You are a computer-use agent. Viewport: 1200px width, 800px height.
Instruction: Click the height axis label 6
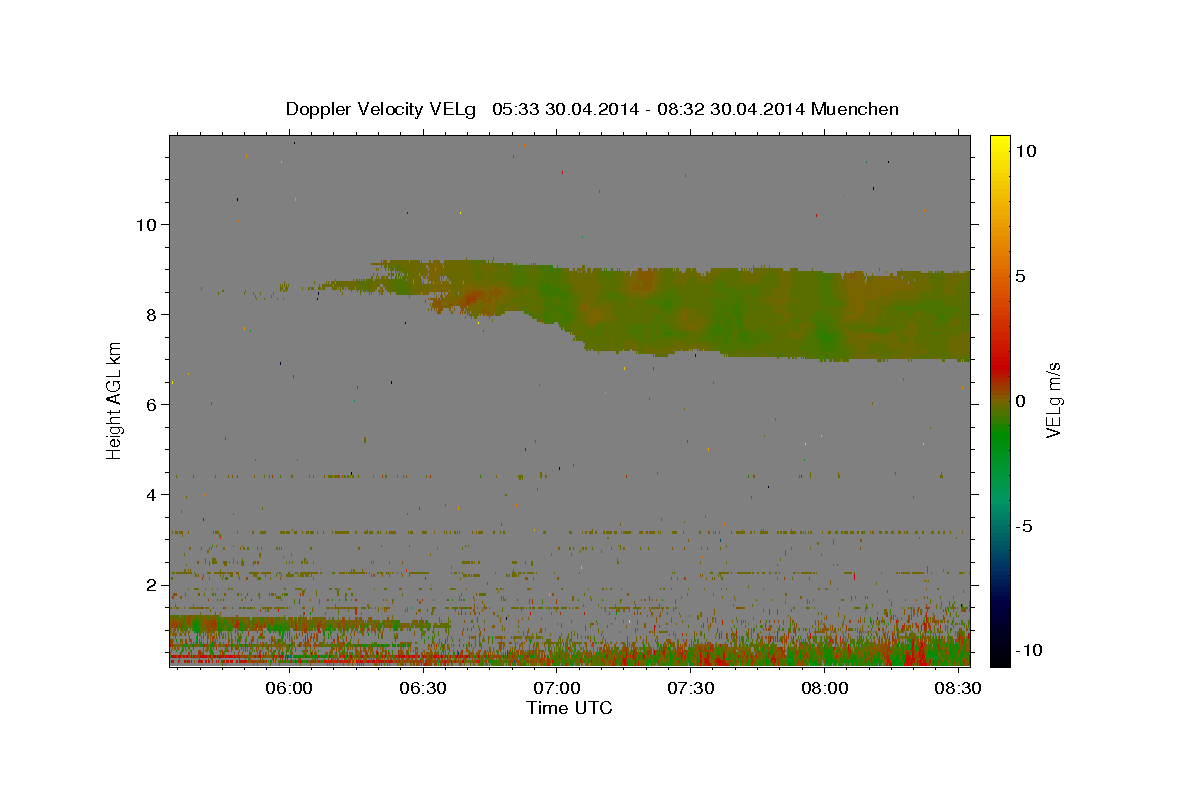tap(152, 404)
